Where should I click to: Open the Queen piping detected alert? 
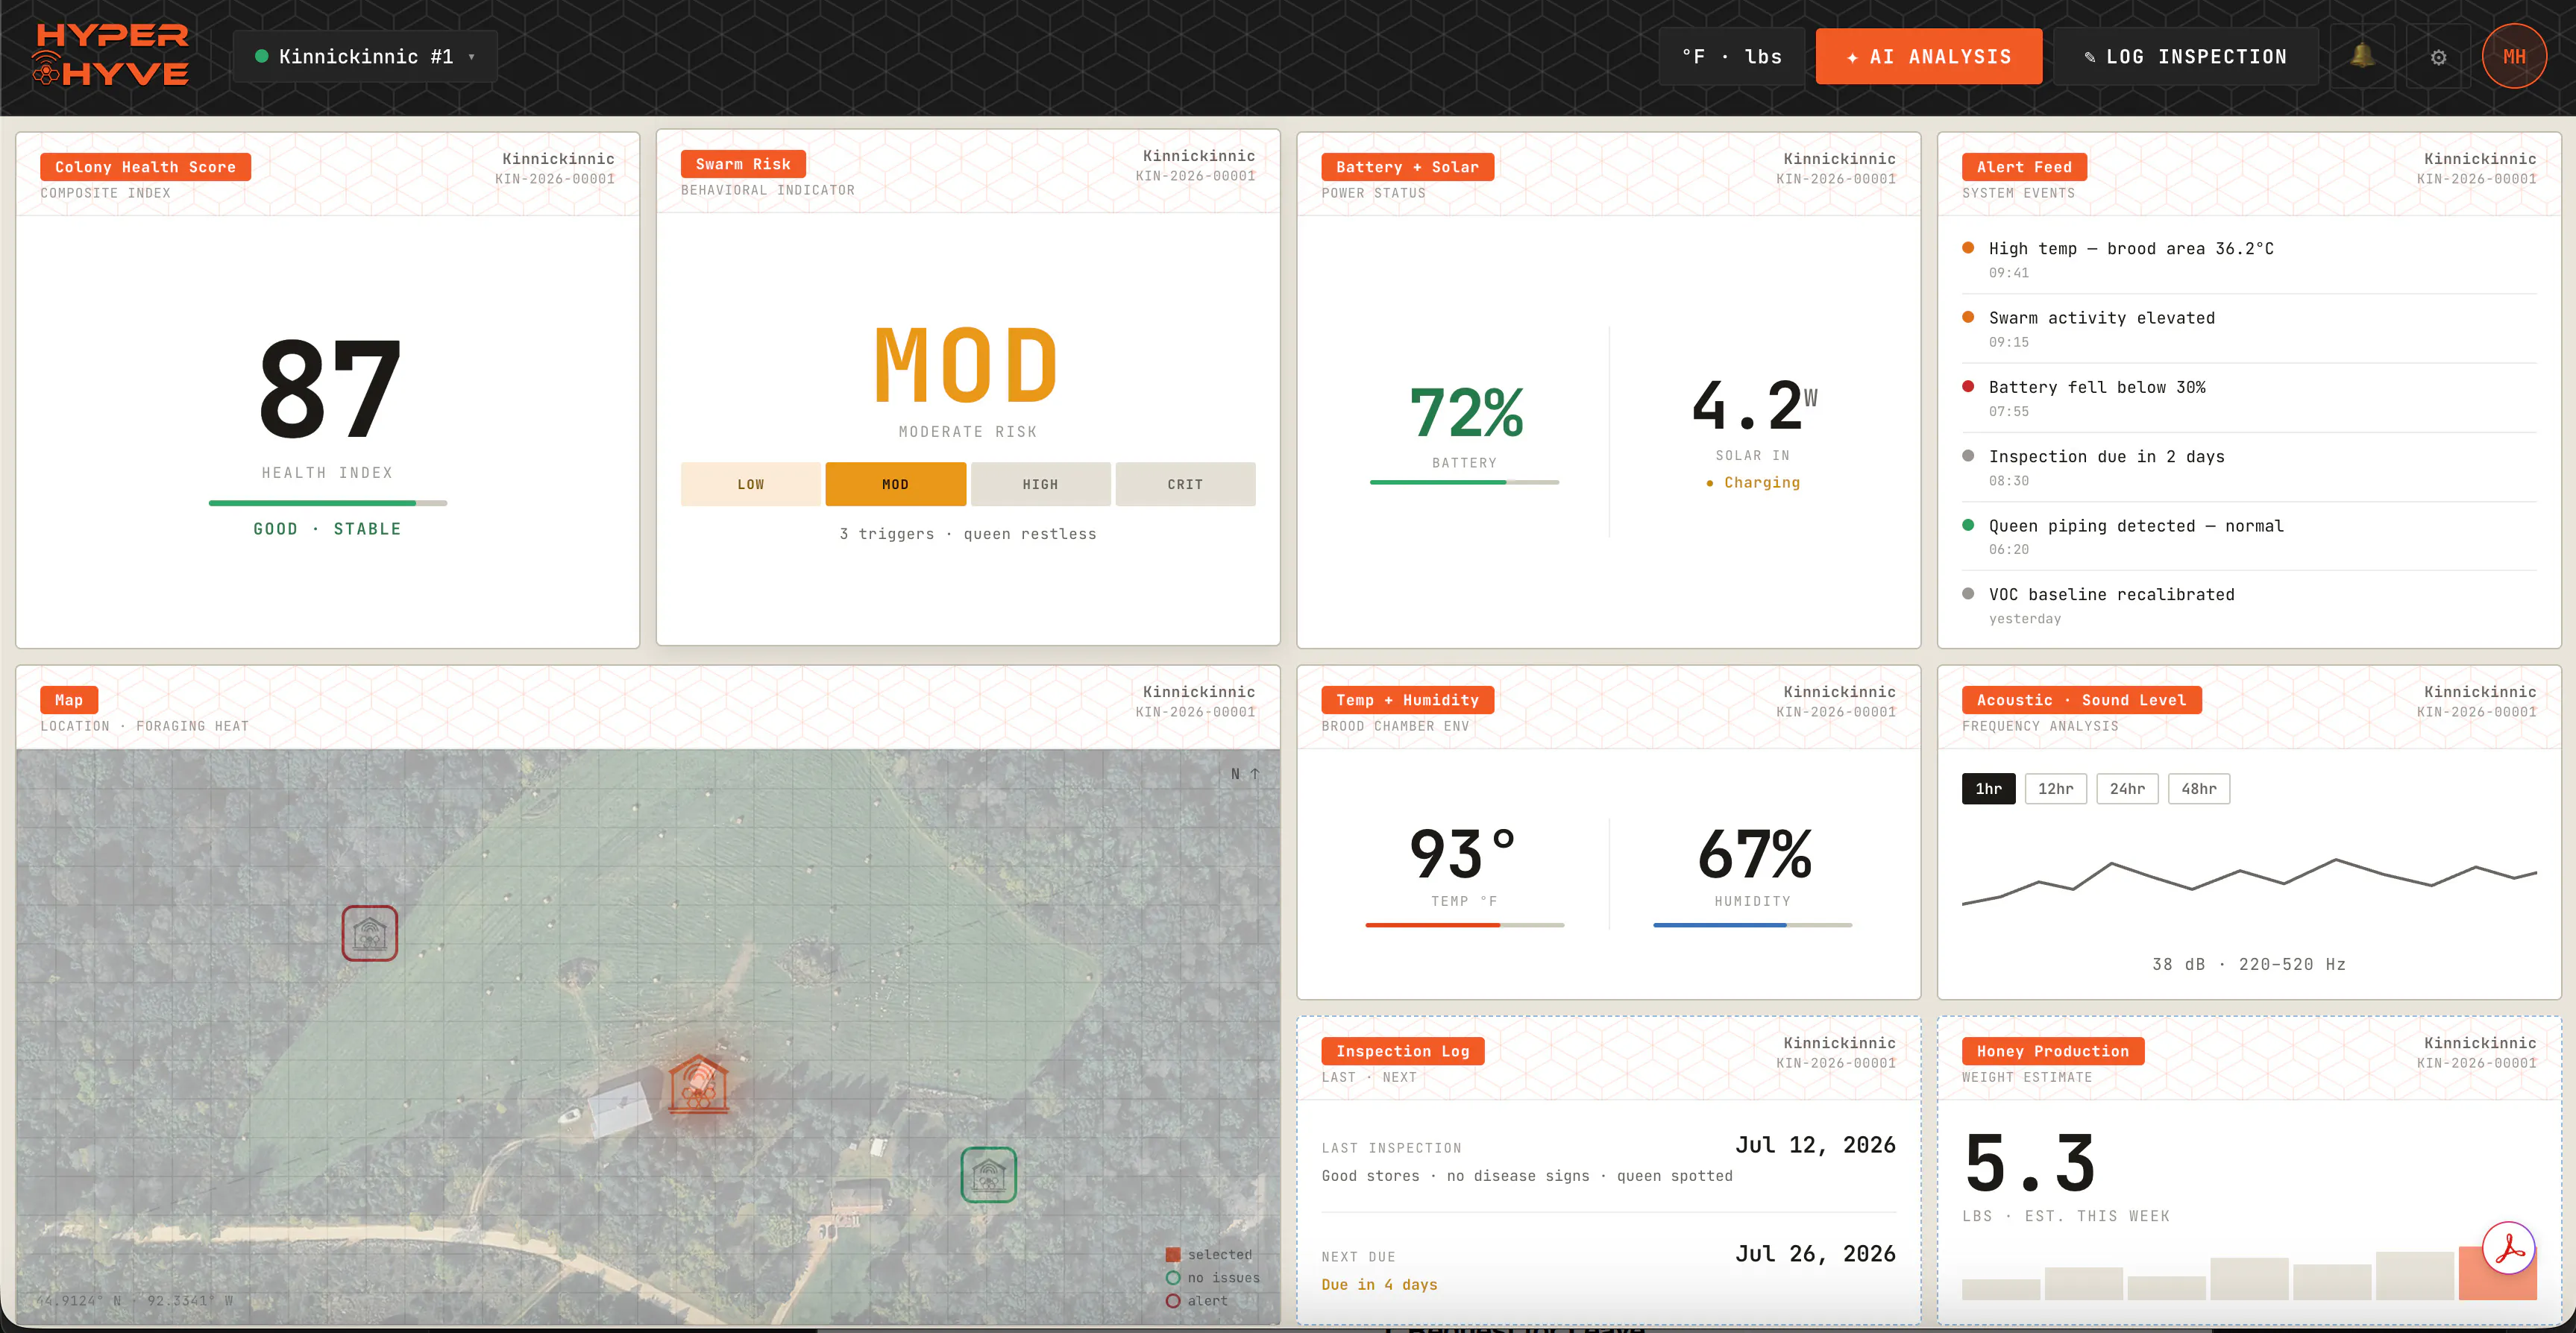point(2249,536)
